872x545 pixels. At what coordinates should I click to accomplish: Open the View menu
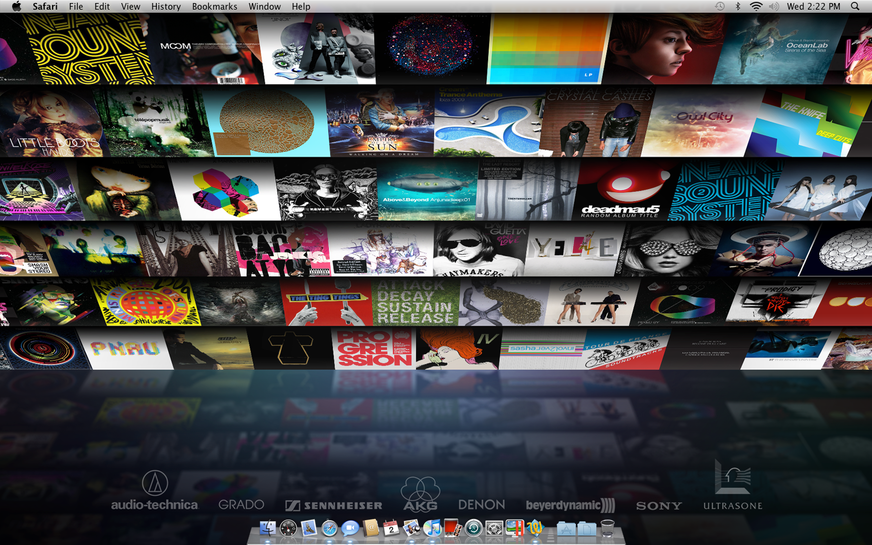click(x=131, y=6)
